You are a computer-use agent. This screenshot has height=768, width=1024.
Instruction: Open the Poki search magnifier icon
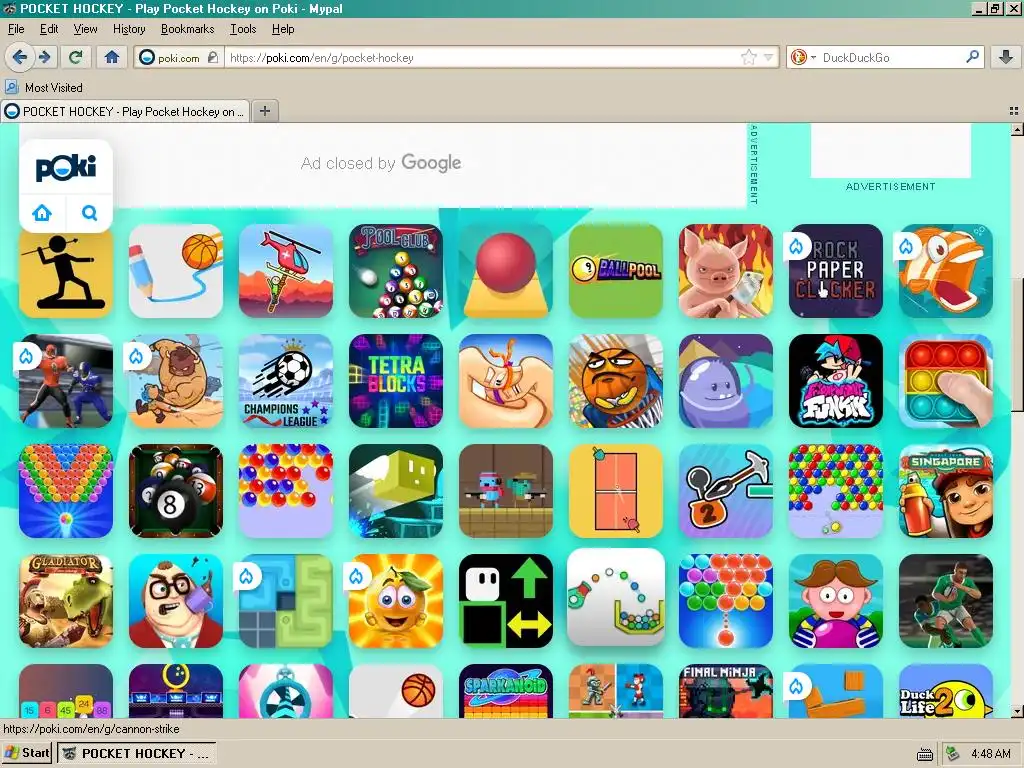(x=89, y=213)
